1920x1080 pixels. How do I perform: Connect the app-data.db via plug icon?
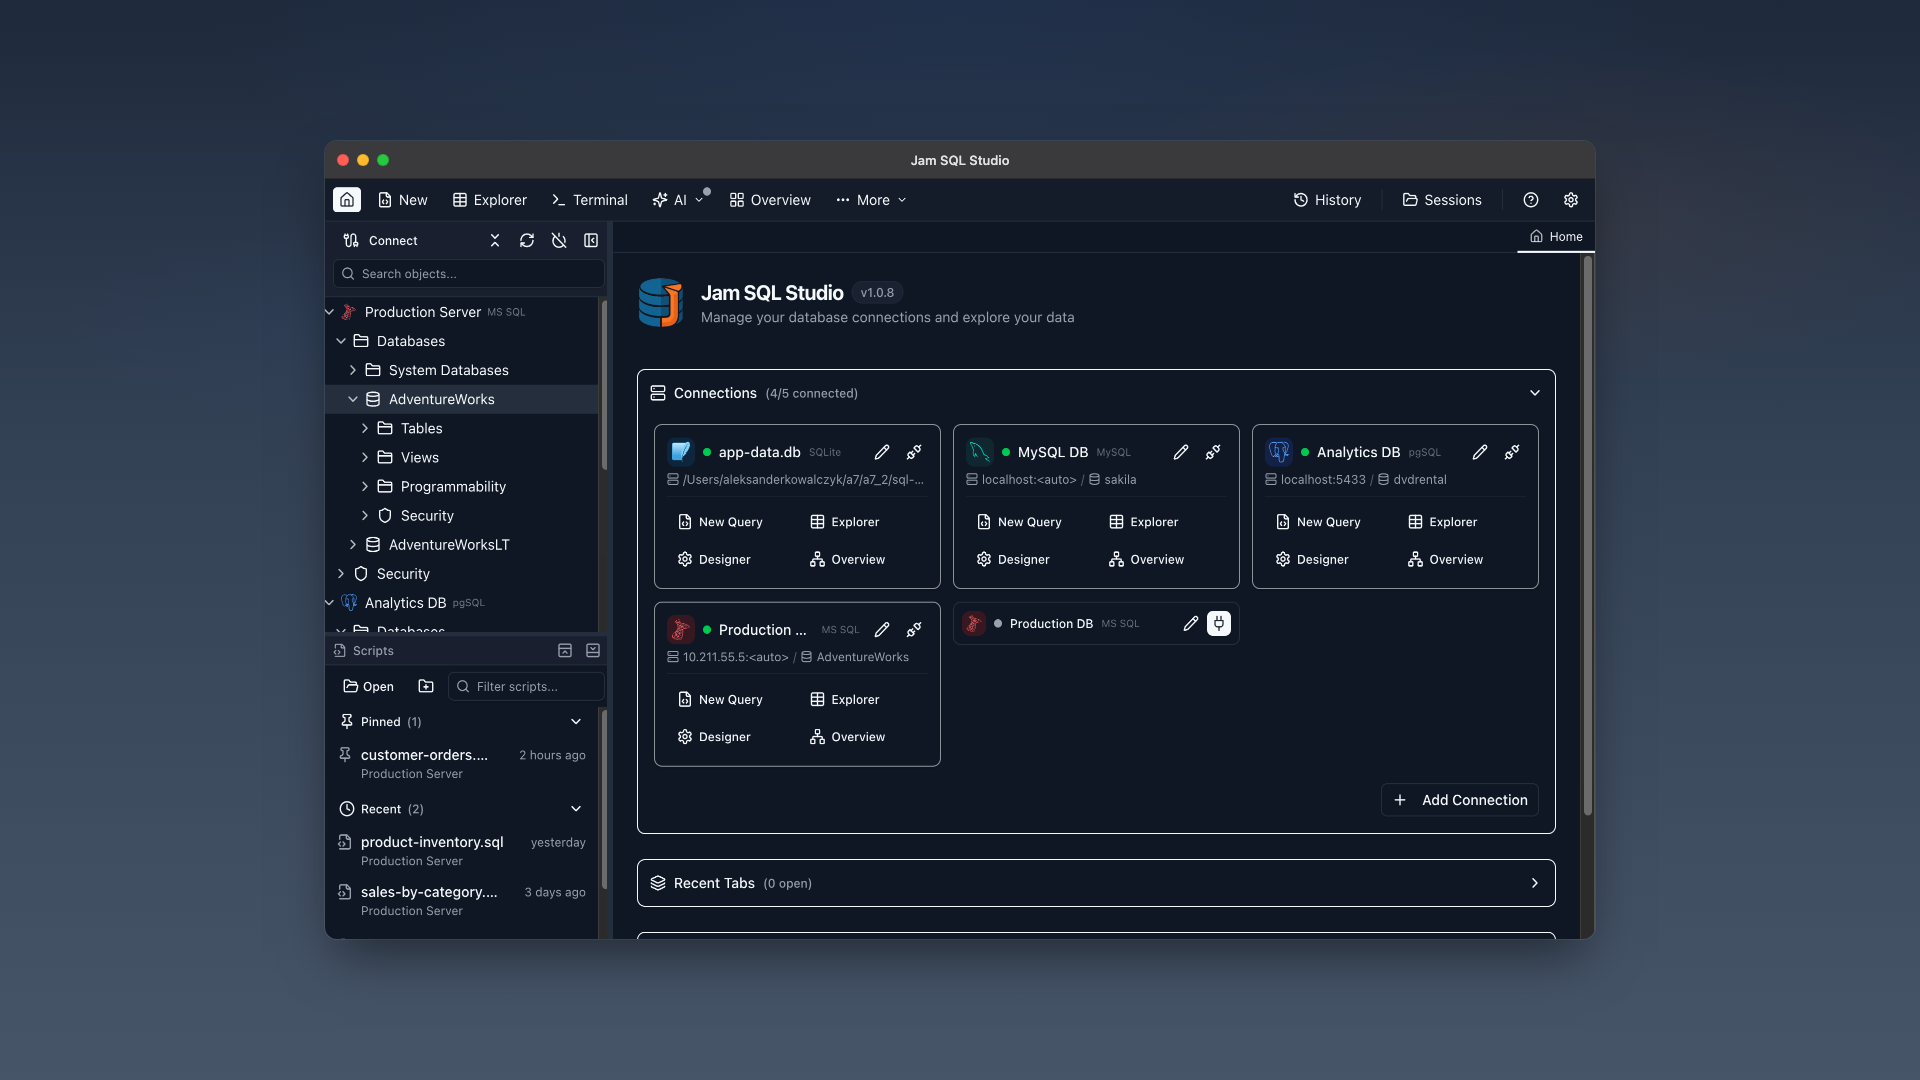tap(913, 452)
